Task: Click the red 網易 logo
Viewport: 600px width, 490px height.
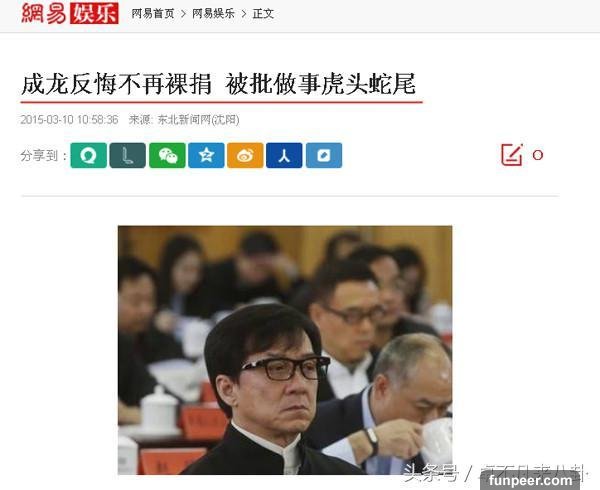Action: [44, 13]
